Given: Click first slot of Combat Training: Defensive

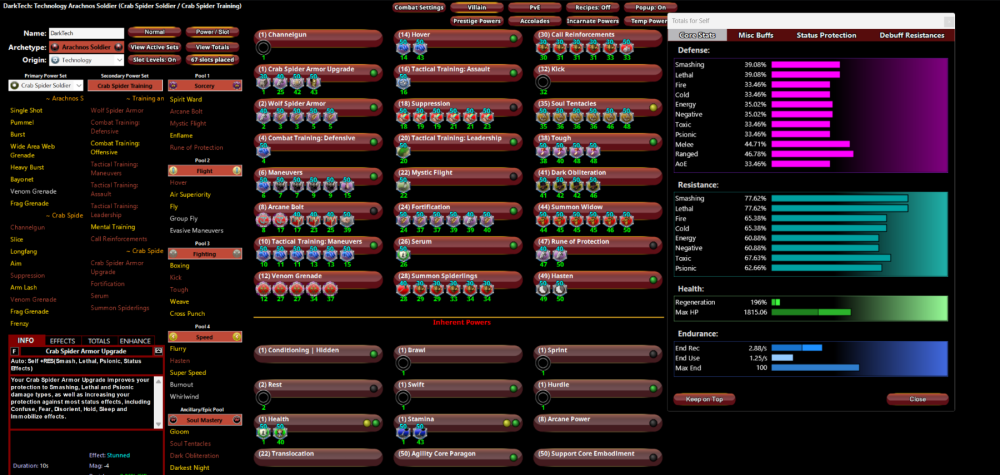Looking at the screenshot, I should click(x=264, y=151).
